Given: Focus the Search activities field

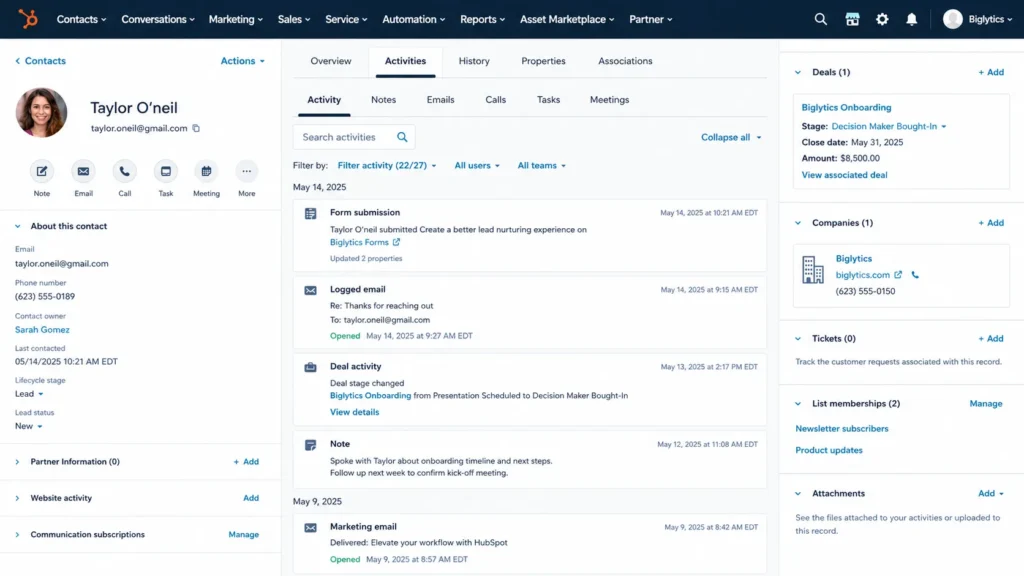Looking at the screenshot, I should tap(353, 137).
